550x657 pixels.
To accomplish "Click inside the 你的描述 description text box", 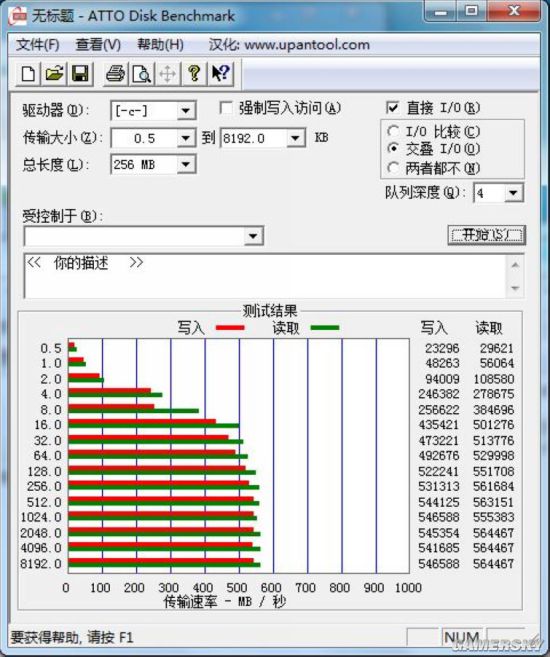I will click(x=266, y=276).
